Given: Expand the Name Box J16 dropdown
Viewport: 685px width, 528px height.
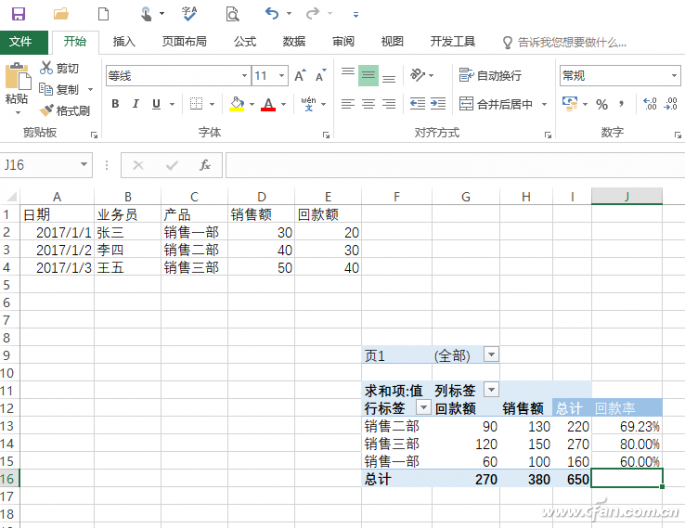Looking at the screenshot, I should pyautogui.click(x=83, y=165).
